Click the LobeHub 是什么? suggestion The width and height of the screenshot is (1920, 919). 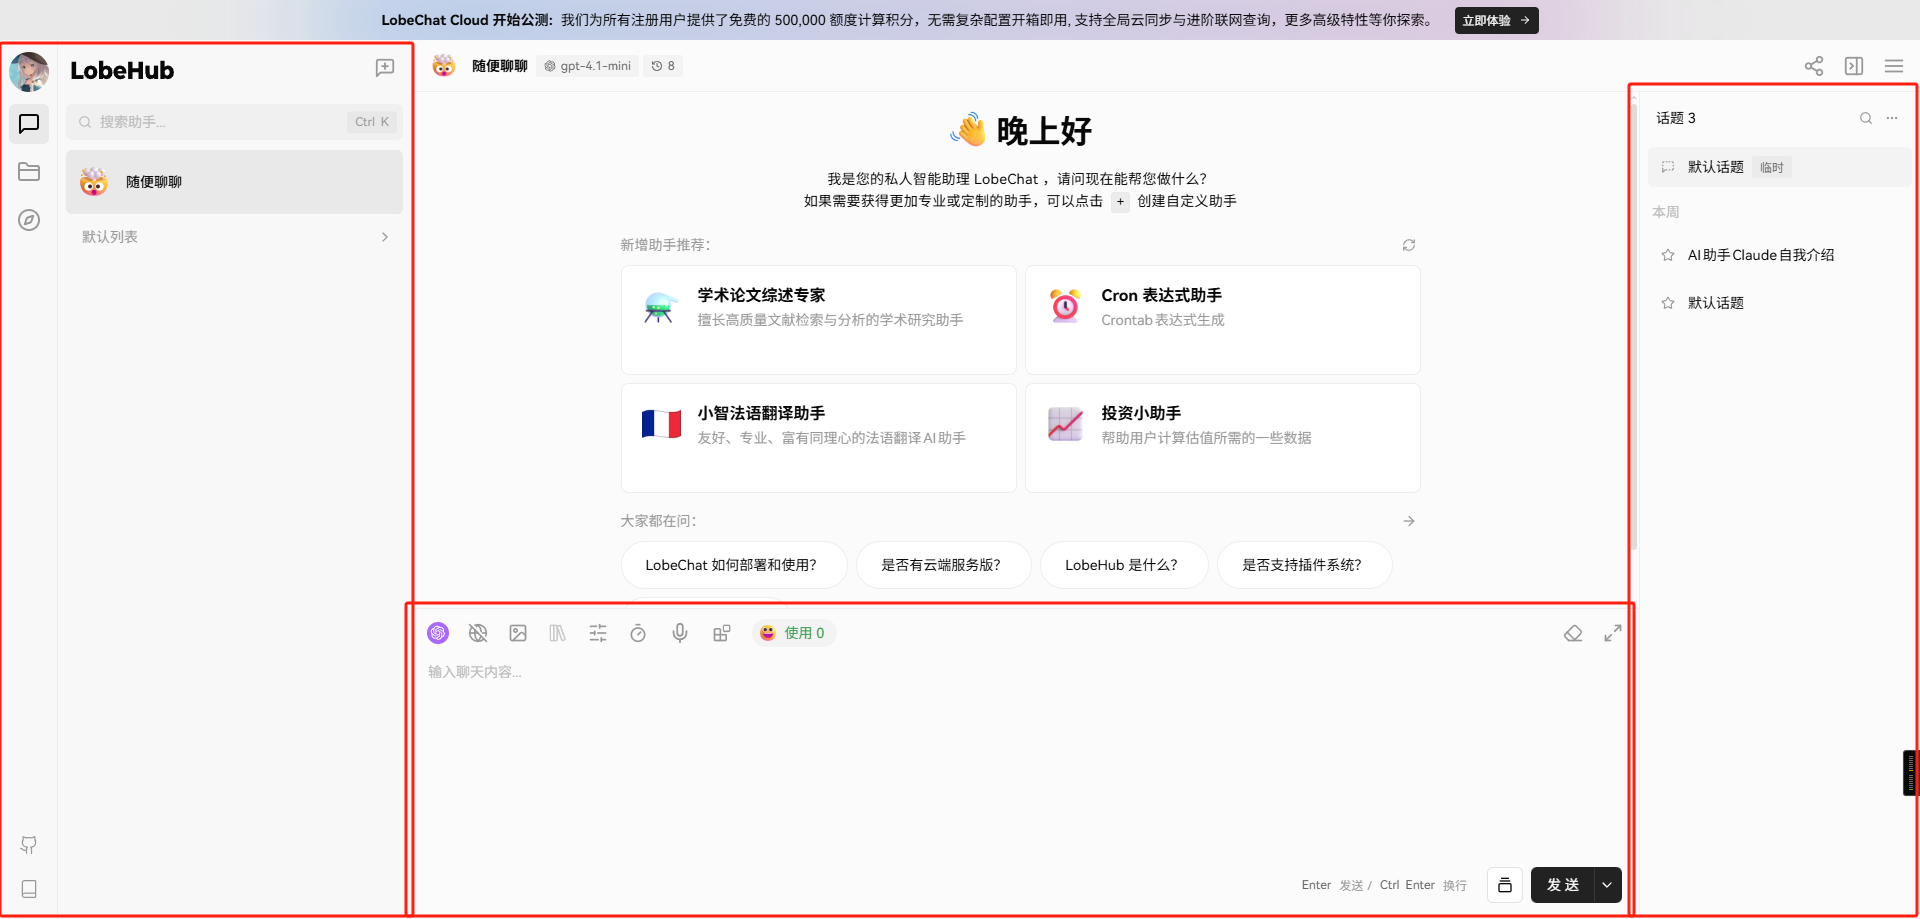pos(1121,565)
